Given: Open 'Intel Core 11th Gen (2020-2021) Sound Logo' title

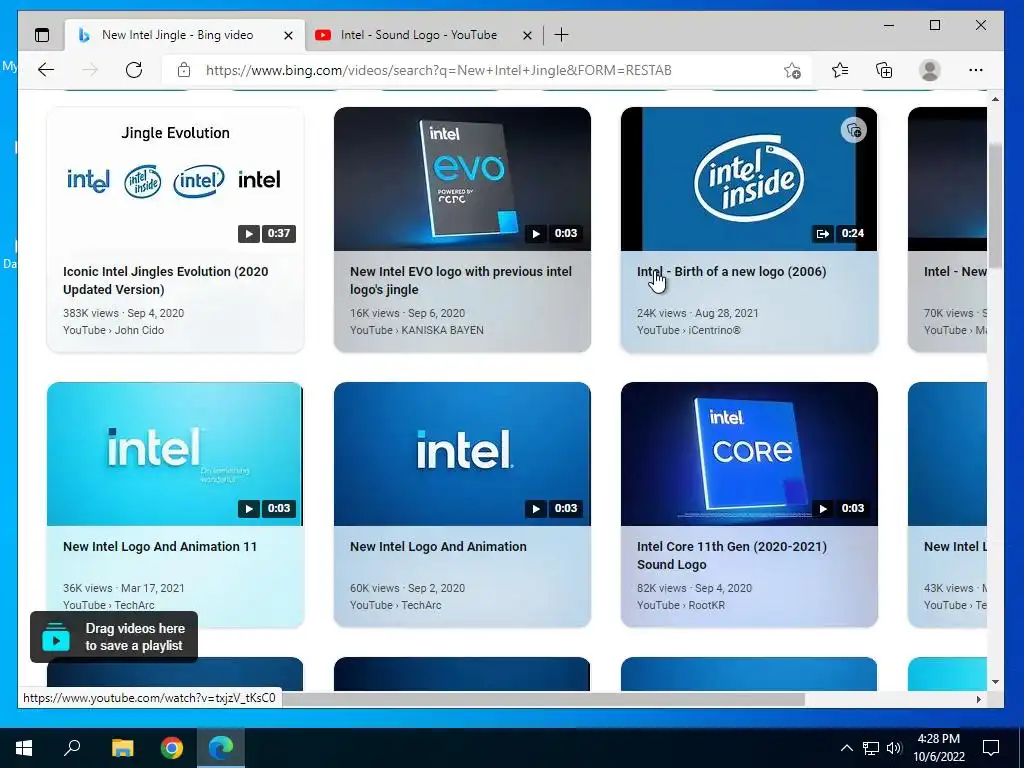Looking at the screenshot, I should point(732,555).
